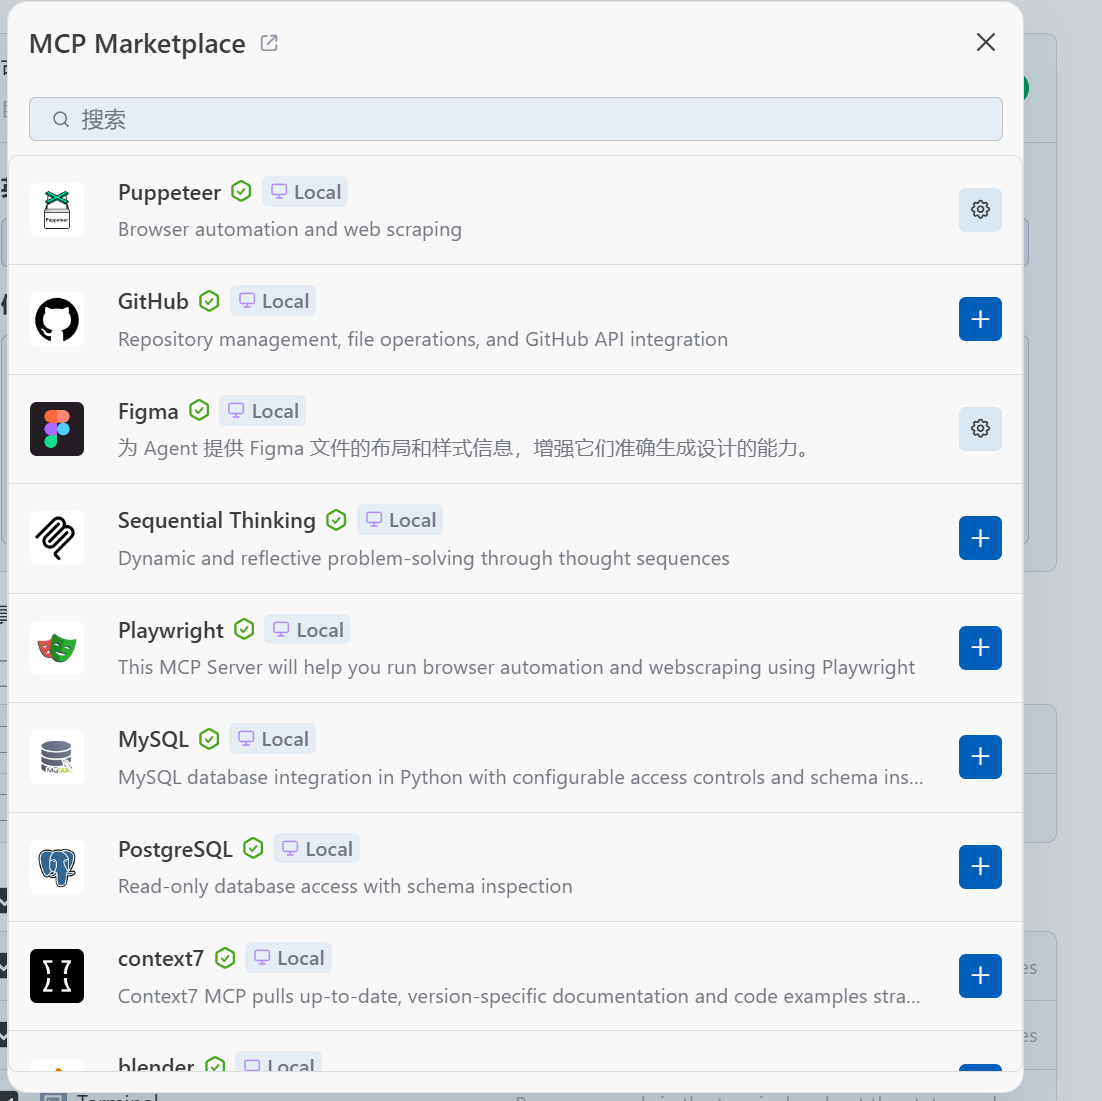
Task: Select the Figma title text
Action: [148, 412]
